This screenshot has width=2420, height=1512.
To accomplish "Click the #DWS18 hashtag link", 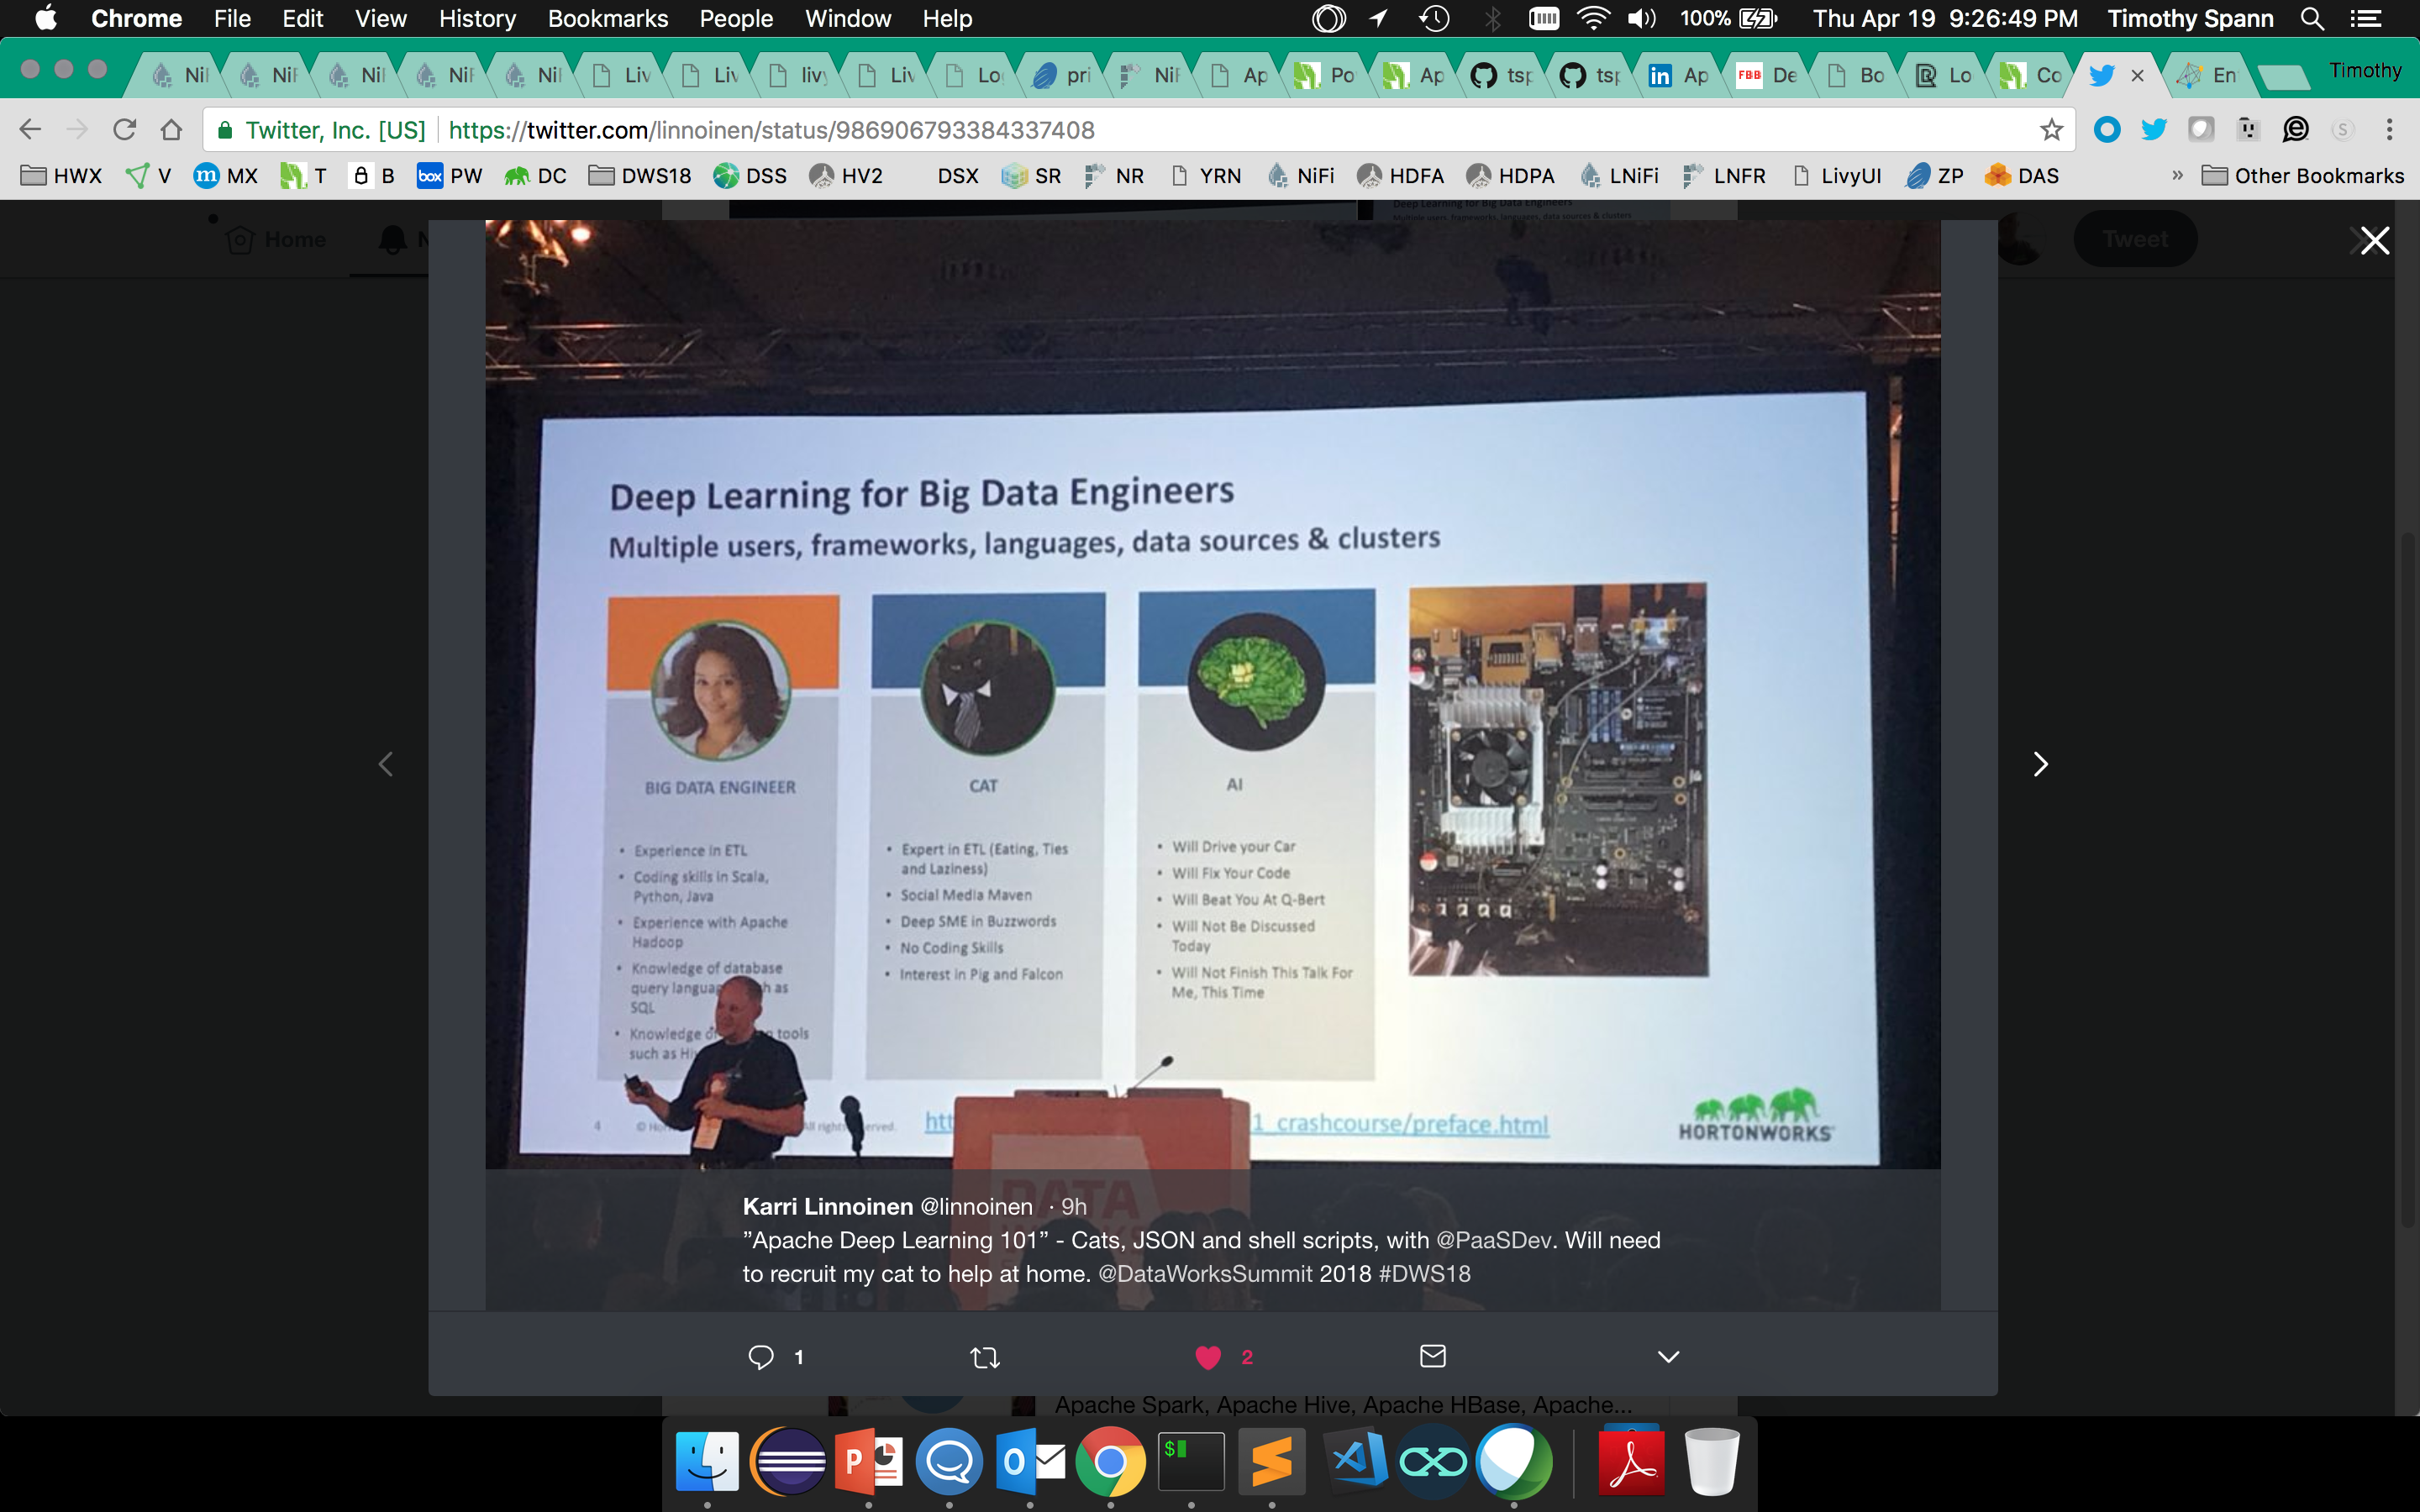I will tap(1424, 1274).
